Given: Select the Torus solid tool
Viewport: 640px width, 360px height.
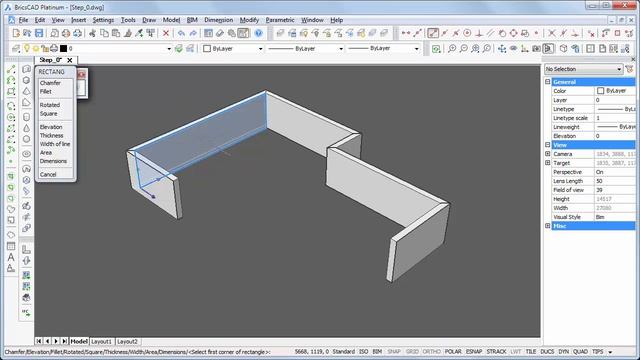Looking at the screenshot, I should click(27, 154).
